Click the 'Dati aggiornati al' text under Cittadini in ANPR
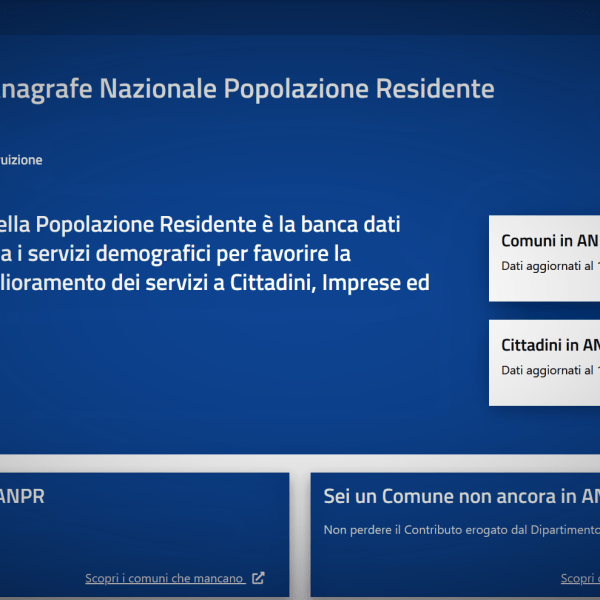600x600 pixels. click(x=547, y=370)
